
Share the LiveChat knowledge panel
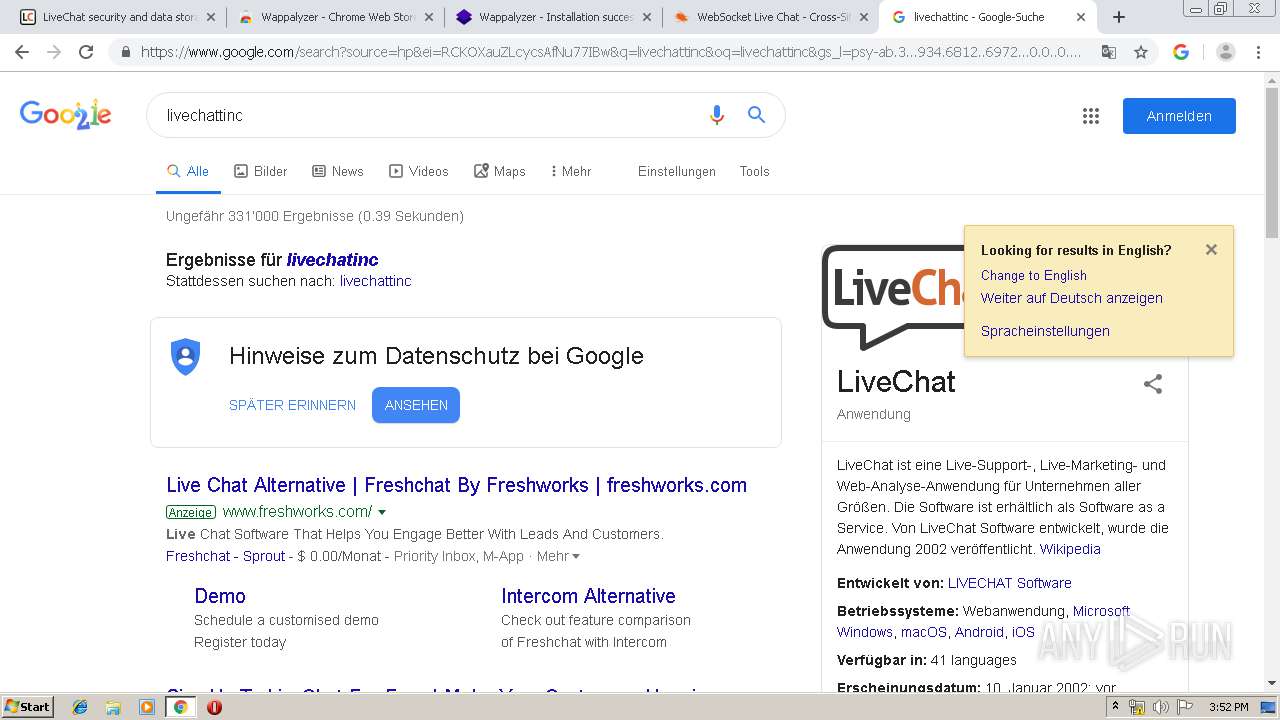[1153, 384]
